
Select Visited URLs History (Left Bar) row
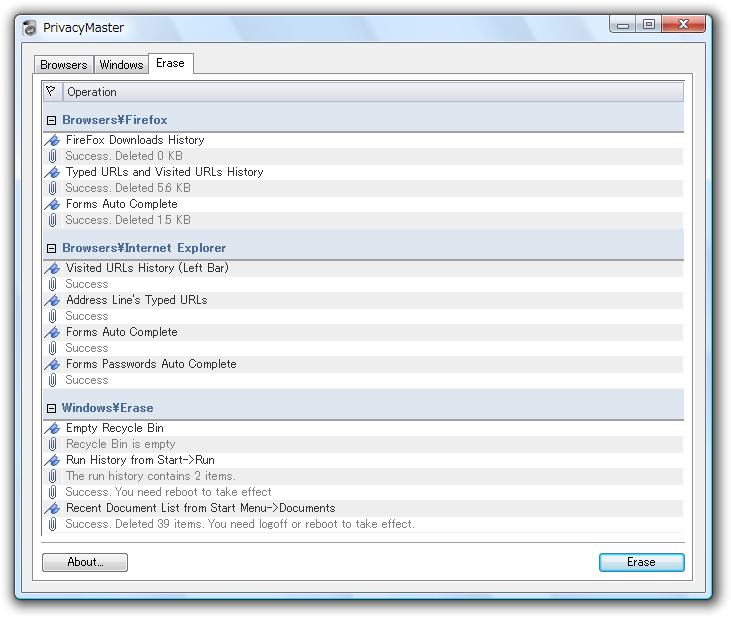[x=364, y=268]
